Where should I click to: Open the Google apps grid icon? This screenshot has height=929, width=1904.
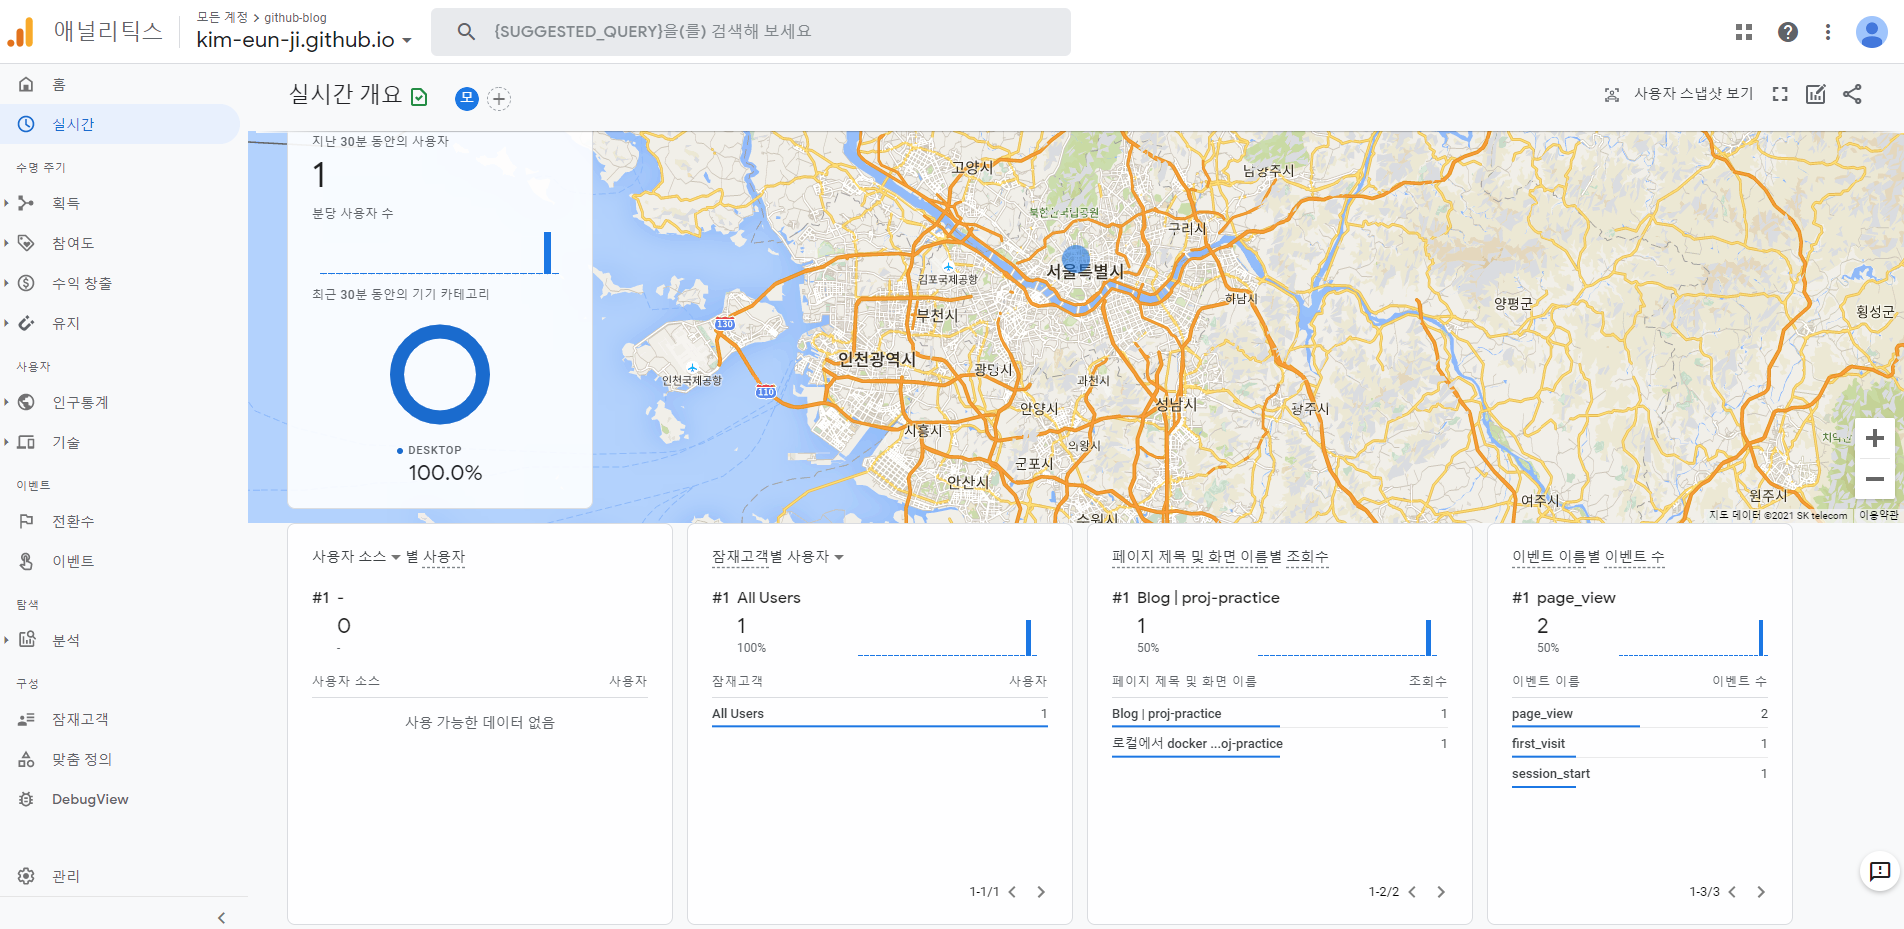point(1744,32)
